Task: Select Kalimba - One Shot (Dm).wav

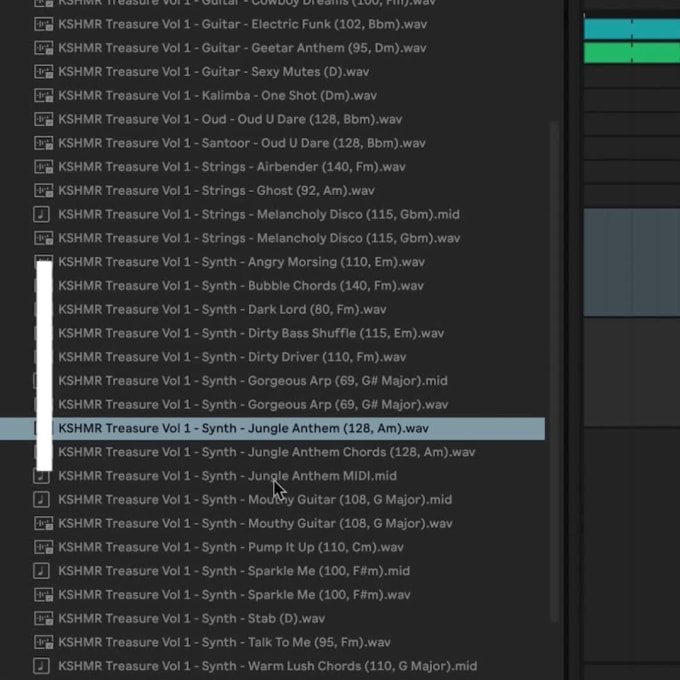Action: click(x=218, y=95)
